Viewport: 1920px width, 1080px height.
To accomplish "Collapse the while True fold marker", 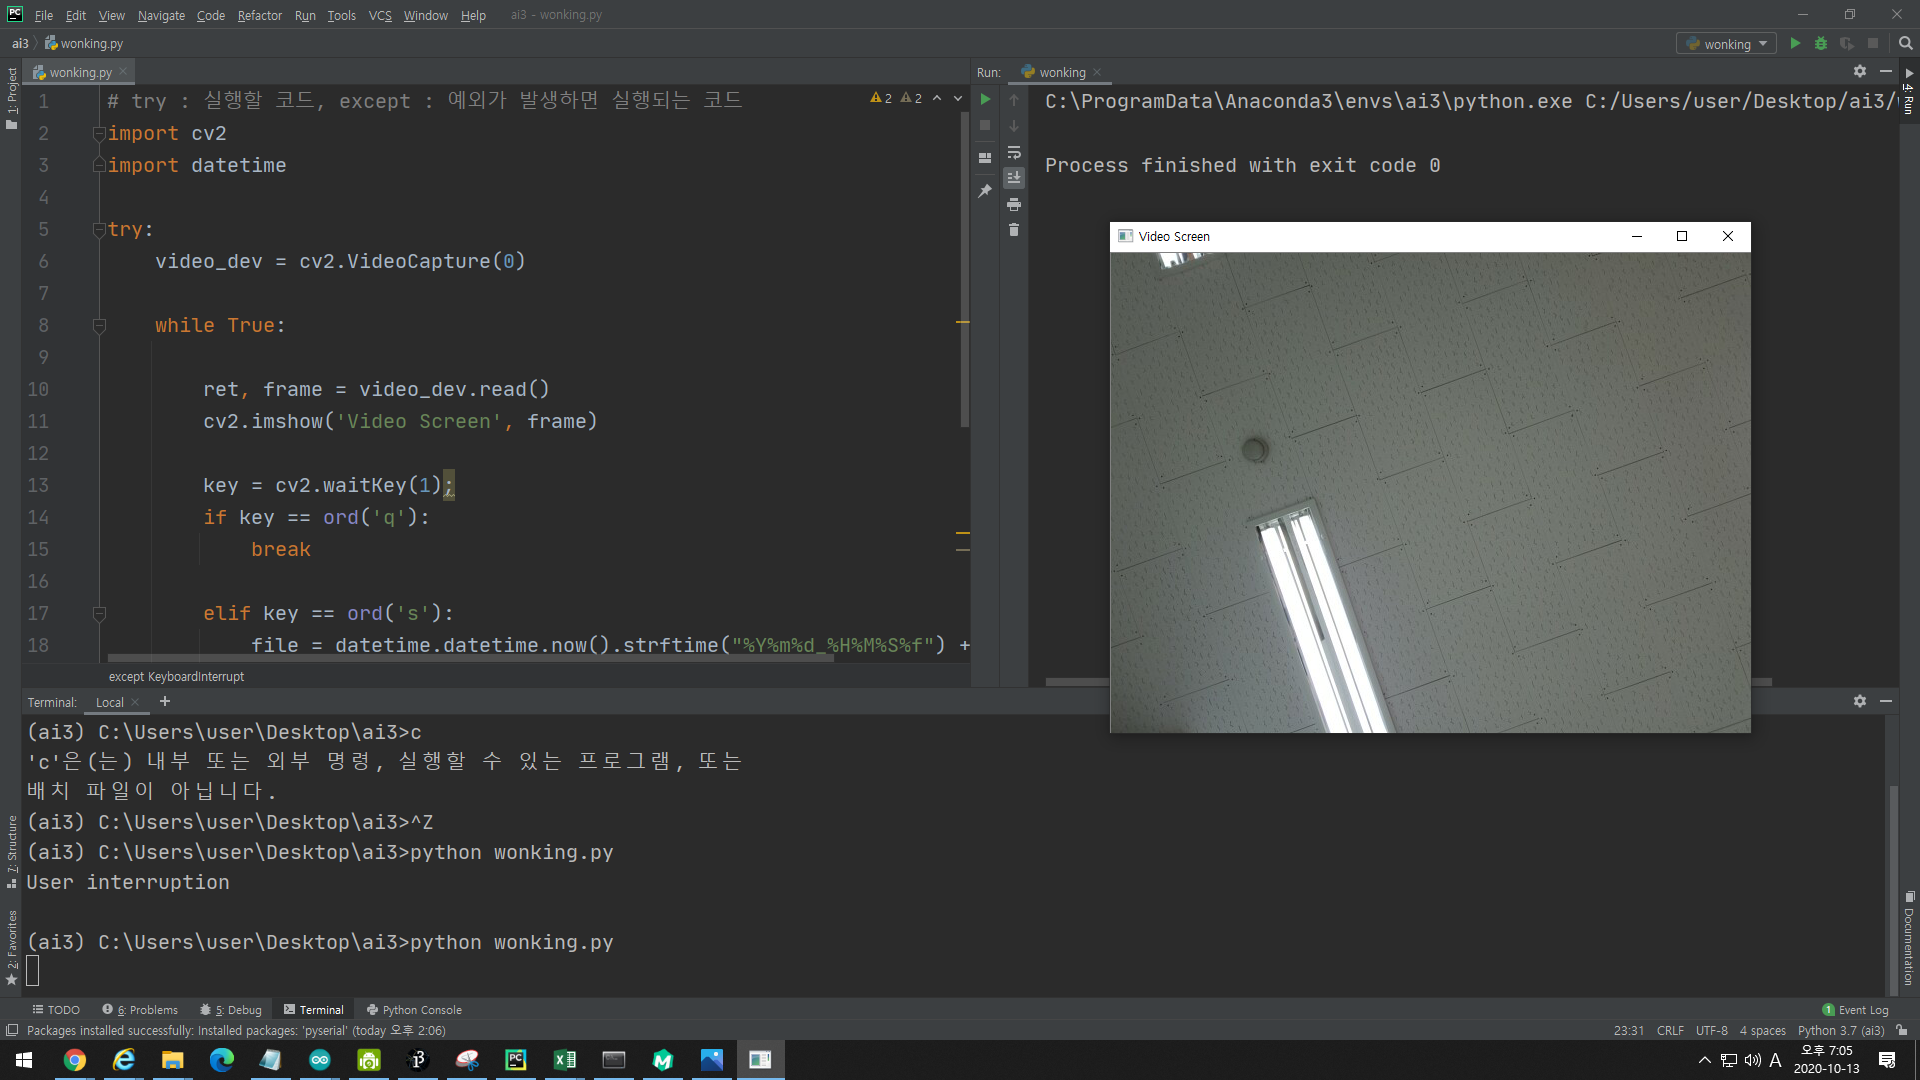I will (x=99, y=326).
